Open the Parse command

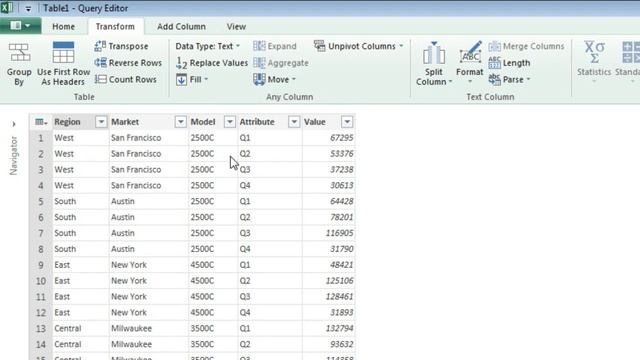[x=509, y=79]
